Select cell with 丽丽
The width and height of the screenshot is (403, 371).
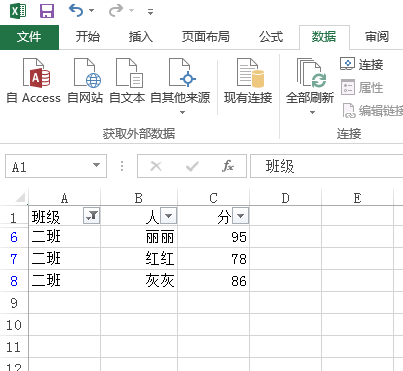pos(139,237)
